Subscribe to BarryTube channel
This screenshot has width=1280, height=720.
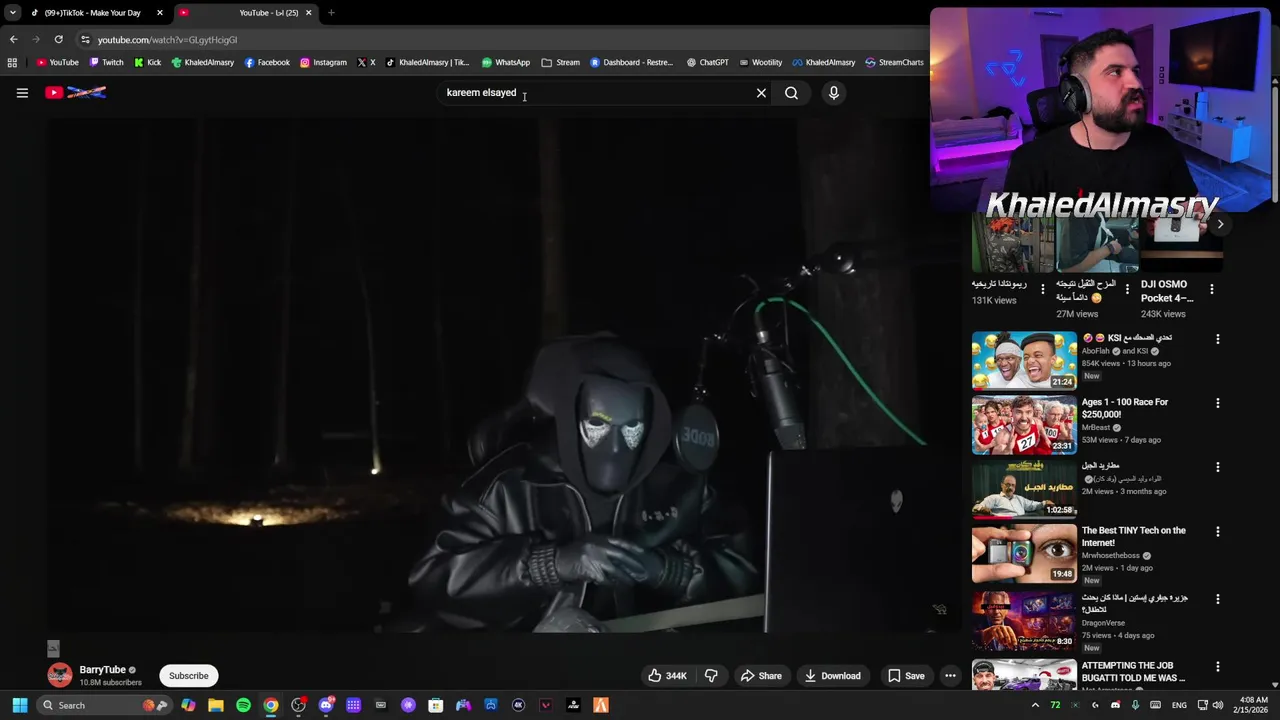189,676
